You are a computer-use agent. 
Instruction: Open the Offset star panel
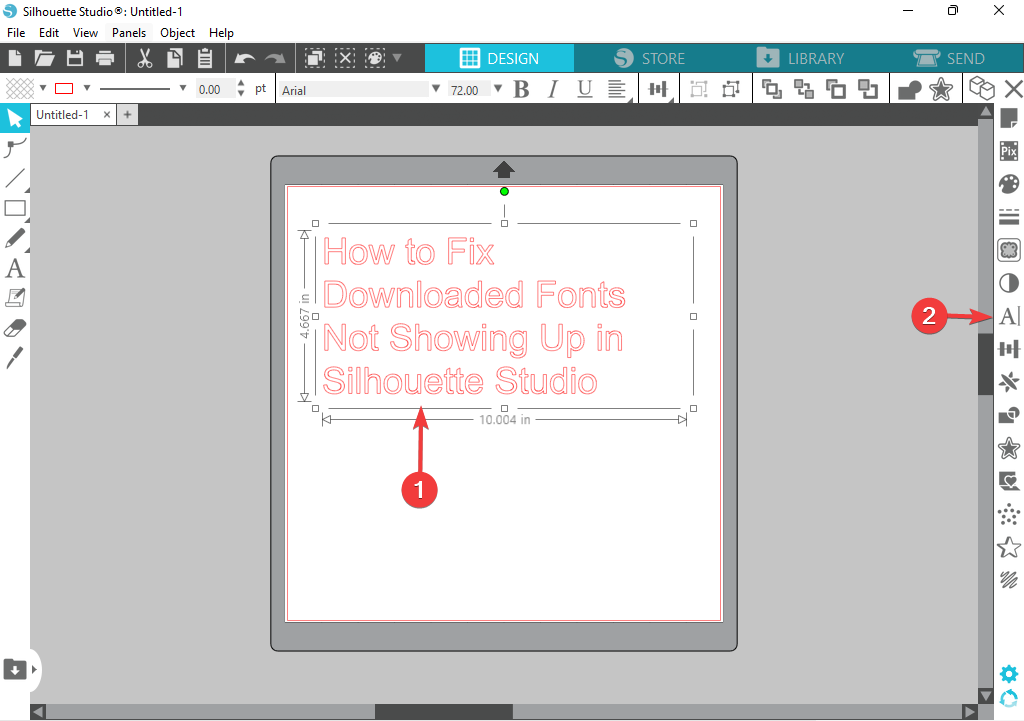coord(1009,449)
